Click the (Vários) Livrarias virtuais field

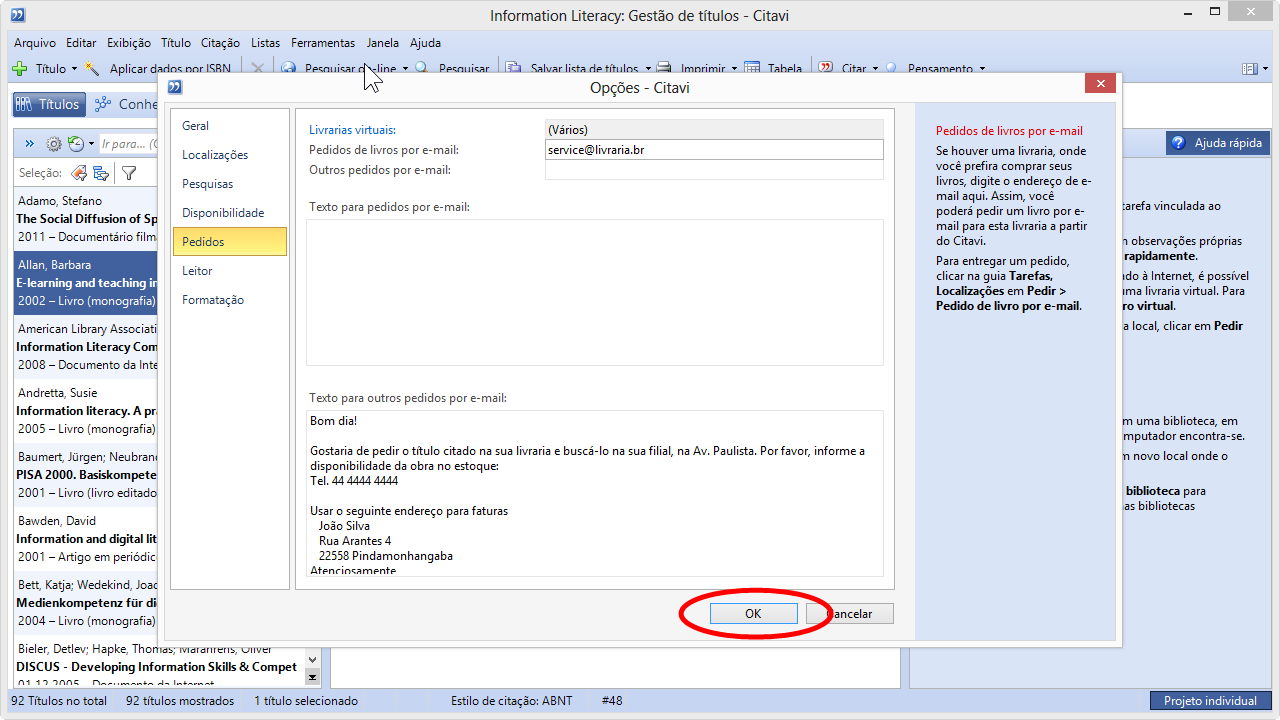pos(714,130)
